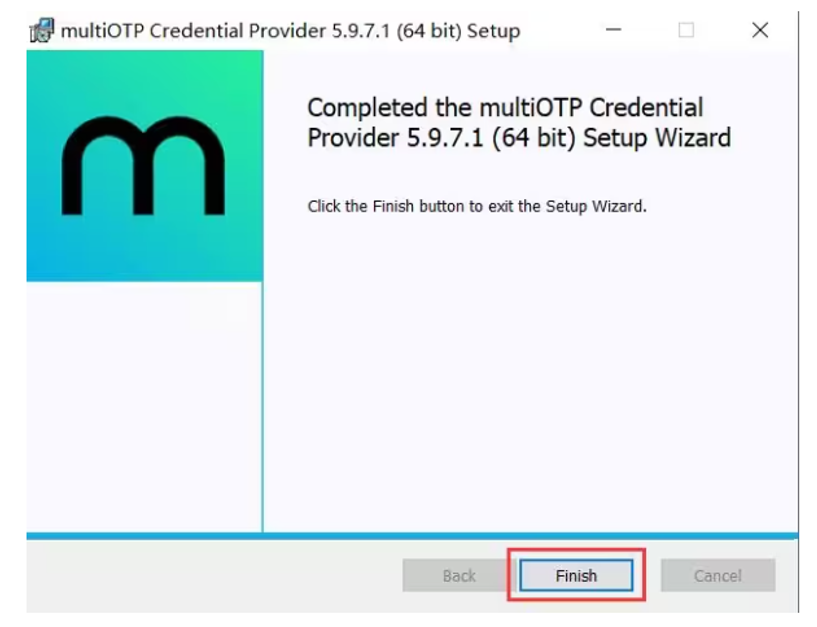817x627 pixels.
Task: Click '(64 bit) Setup' in the title bar
Action: pos(458,31)
